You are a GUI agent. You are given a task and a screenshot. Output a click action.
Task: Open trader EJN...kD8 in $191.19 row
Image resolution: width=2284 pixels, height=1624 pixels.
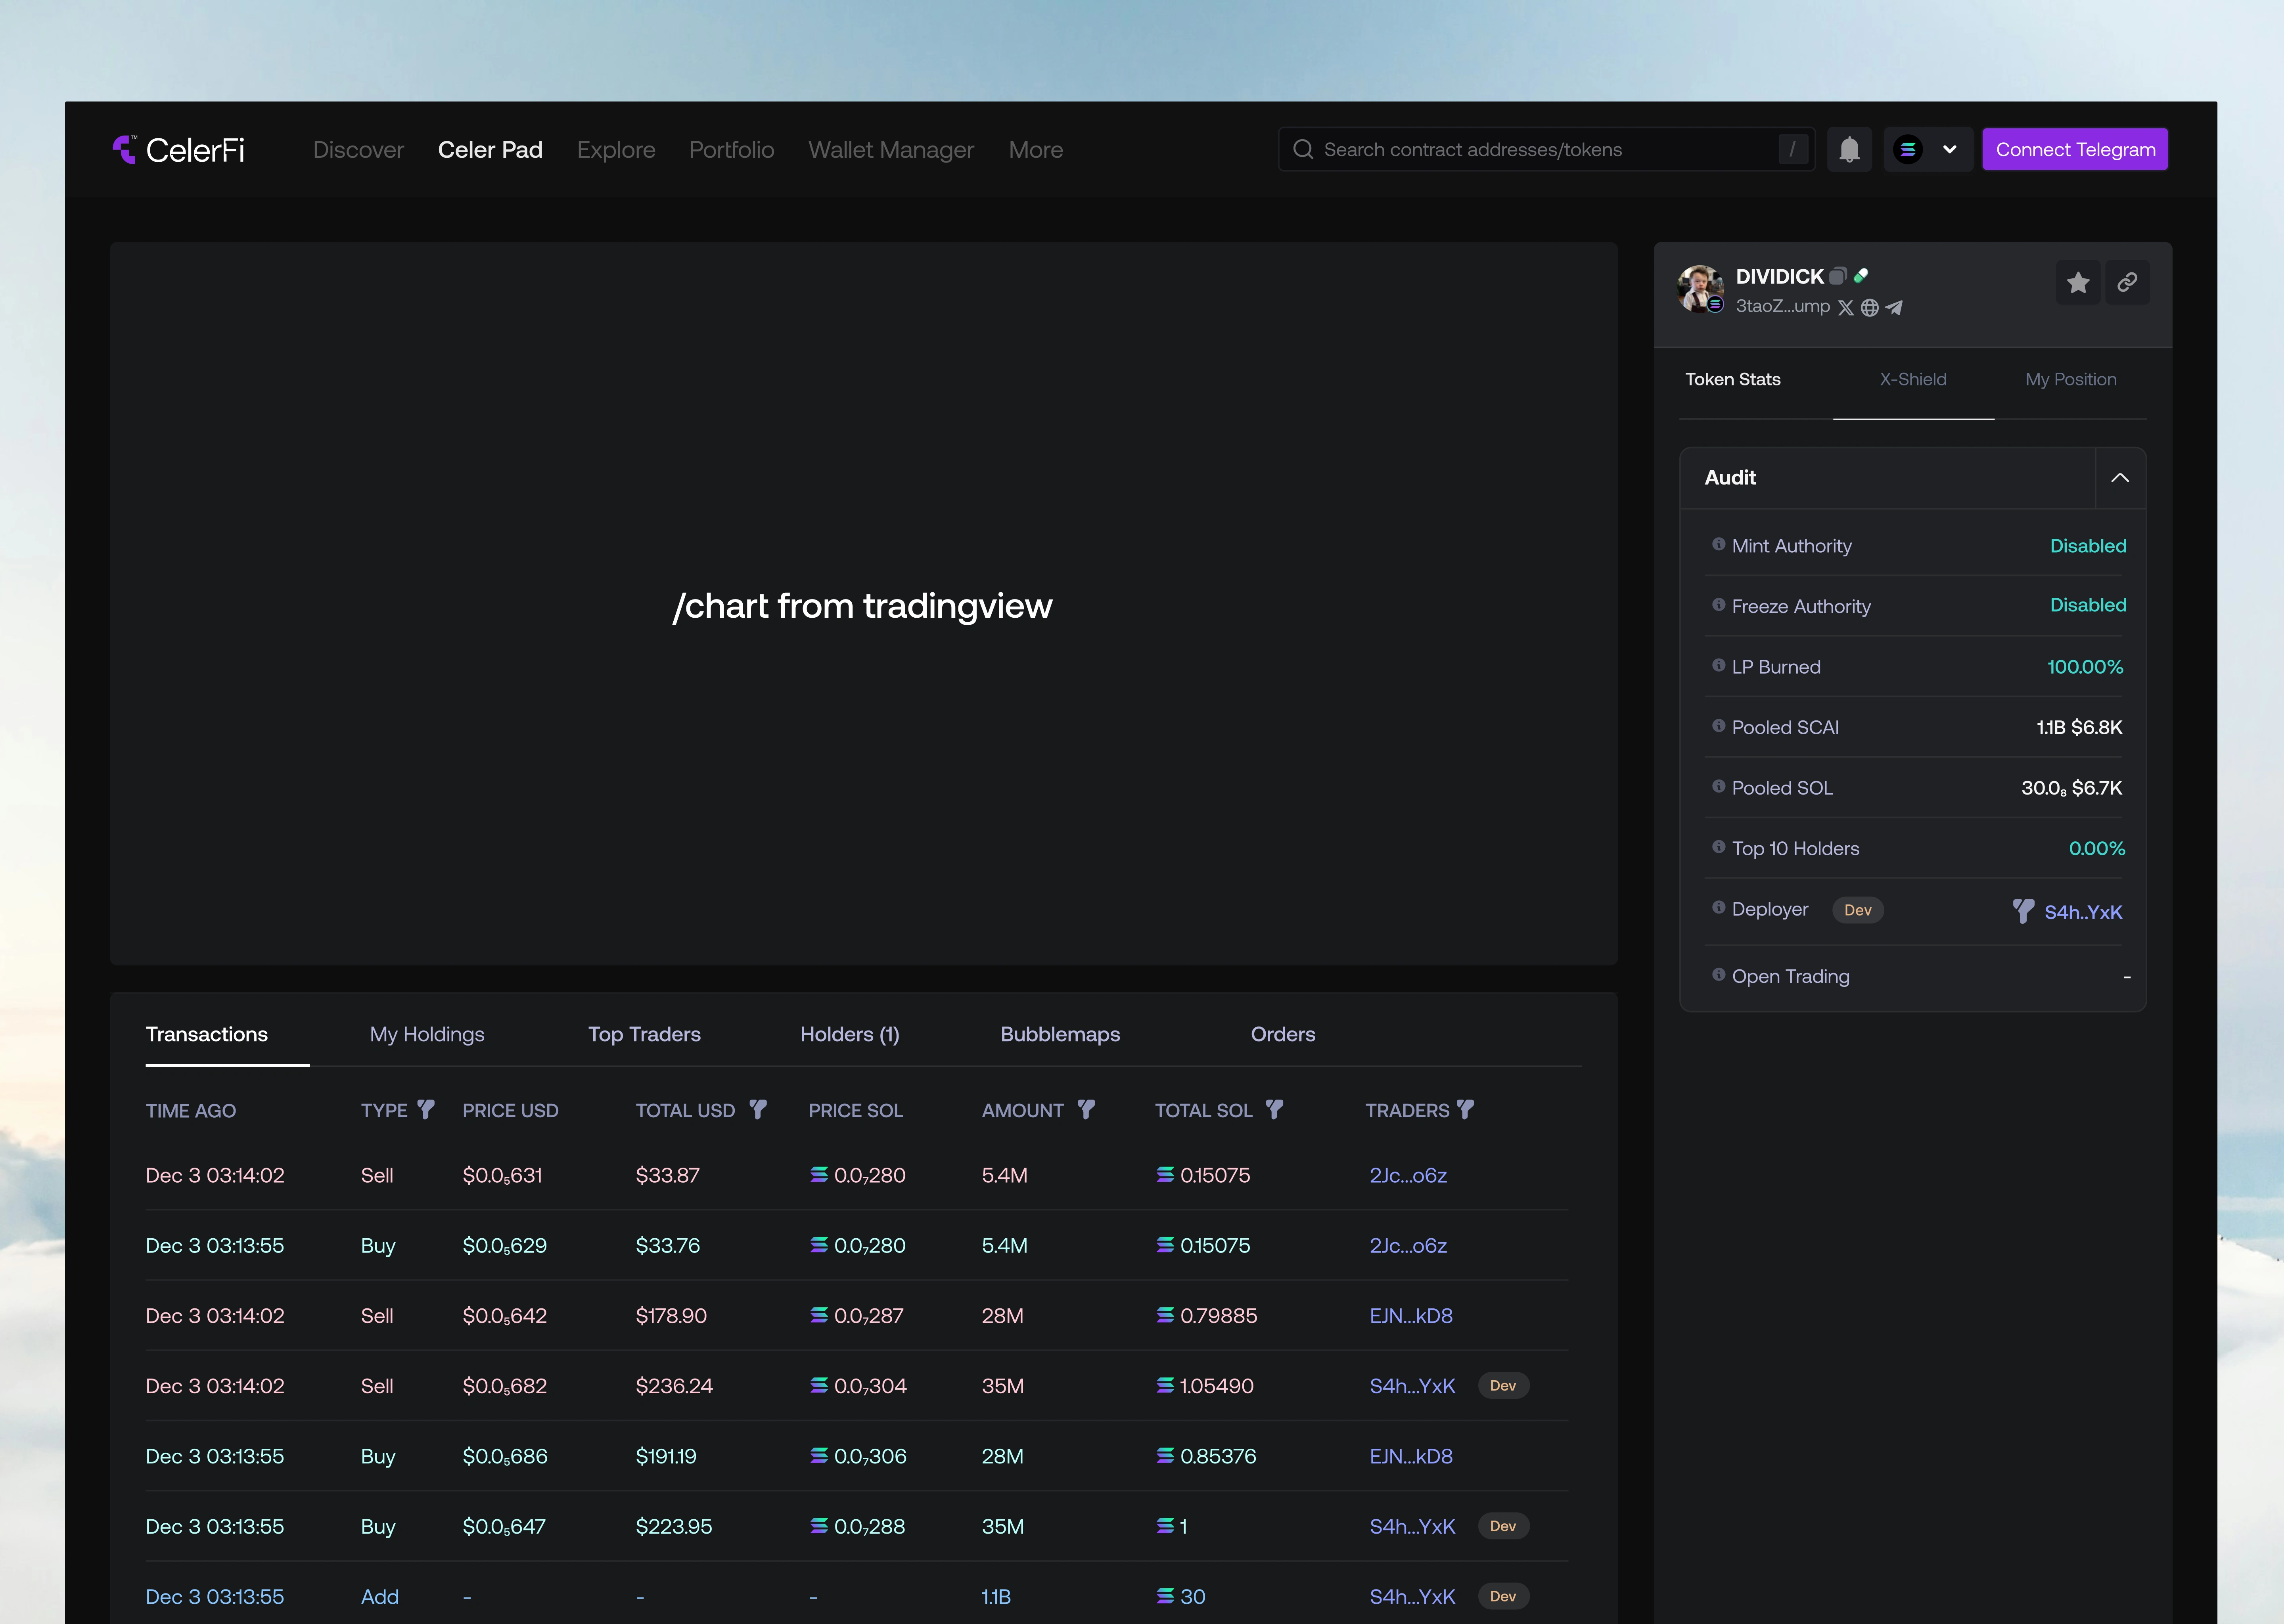point(1411,1456)
